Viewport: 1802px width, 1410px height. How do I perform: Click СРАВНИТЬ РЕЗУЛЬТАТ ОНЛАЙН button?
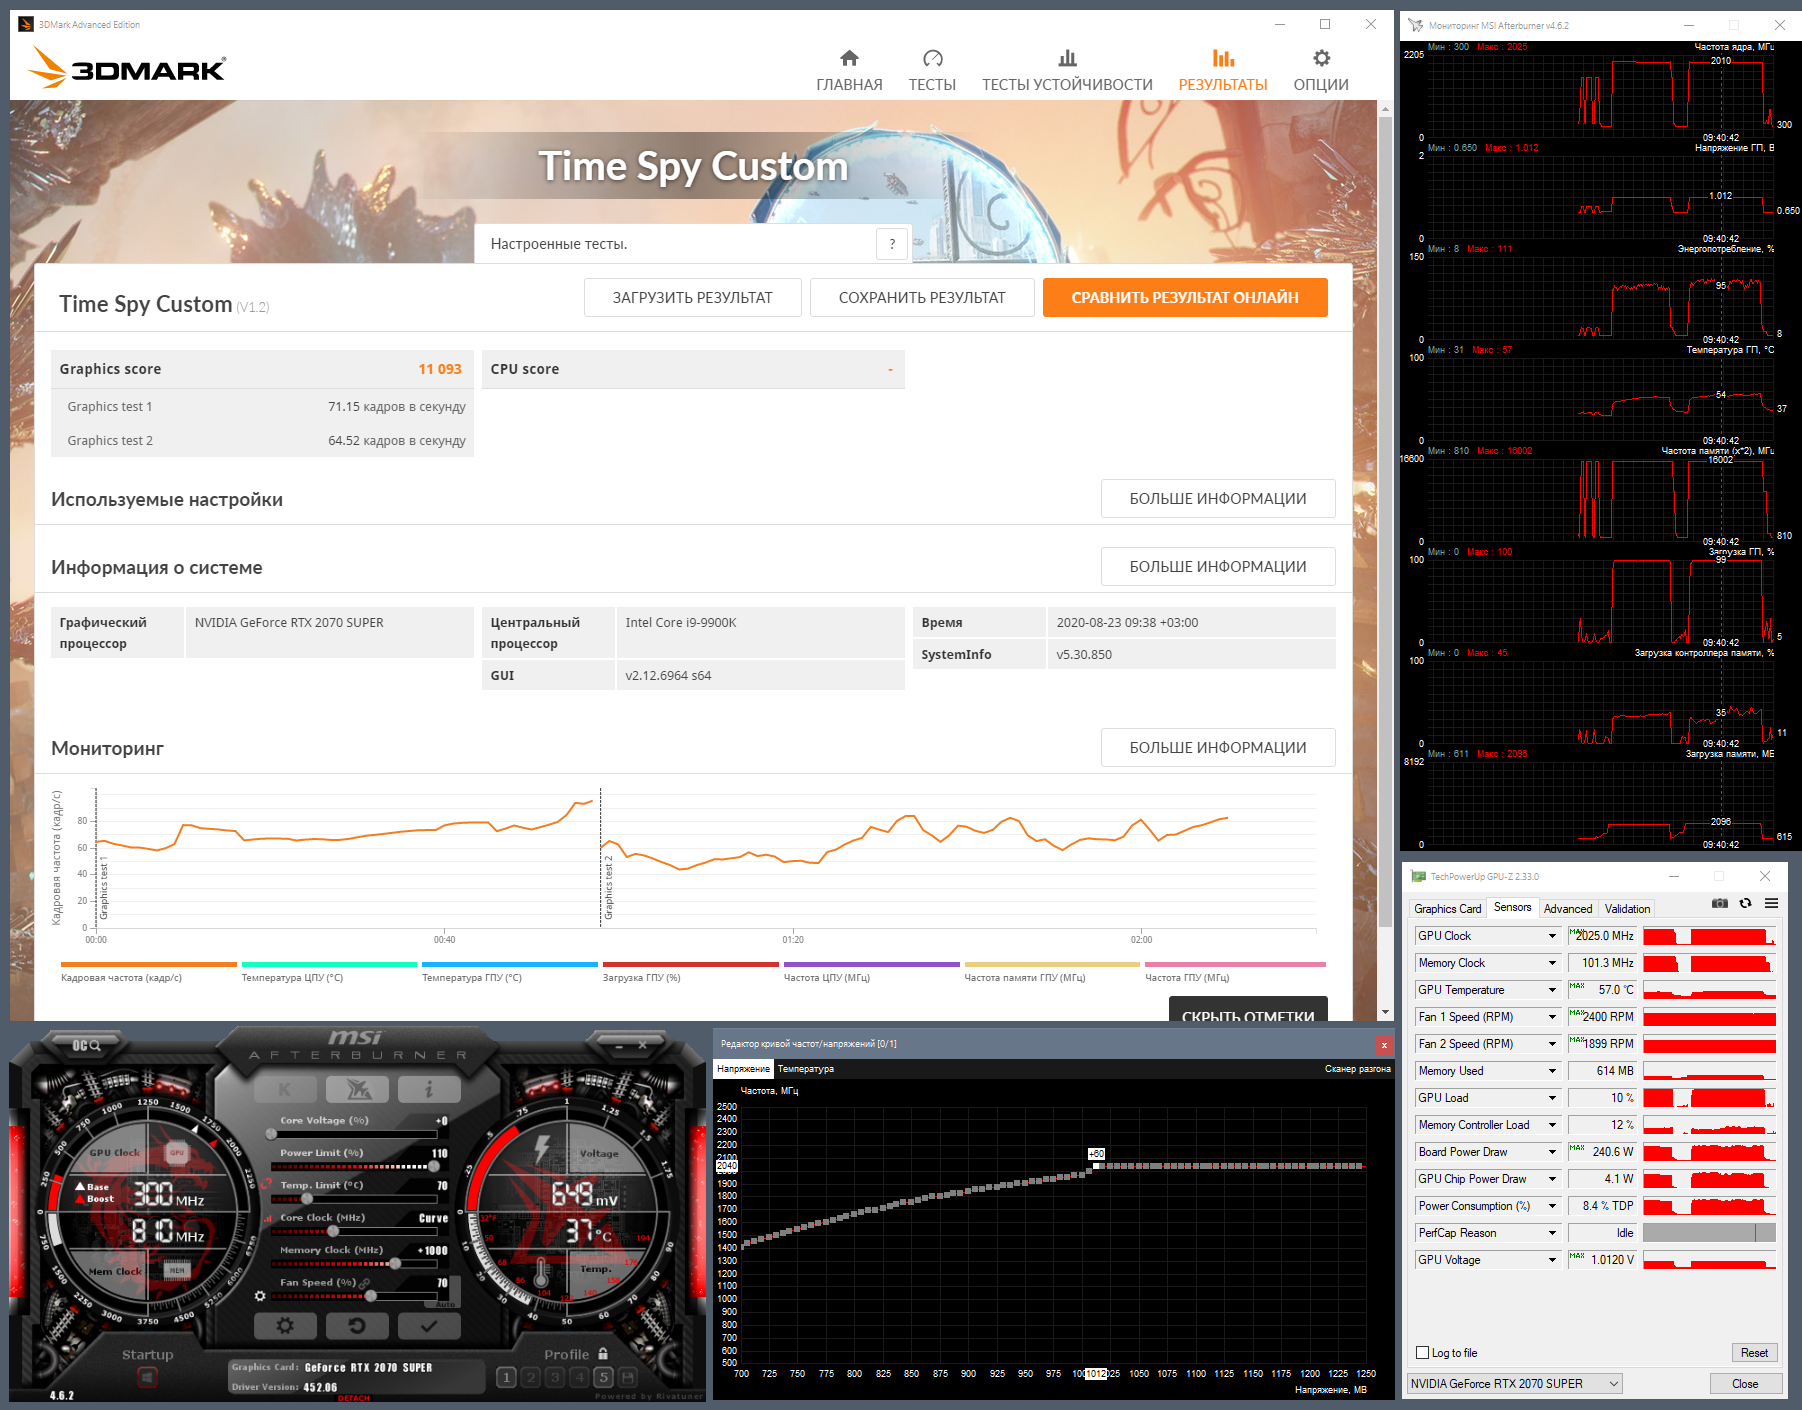(1185, 297)
